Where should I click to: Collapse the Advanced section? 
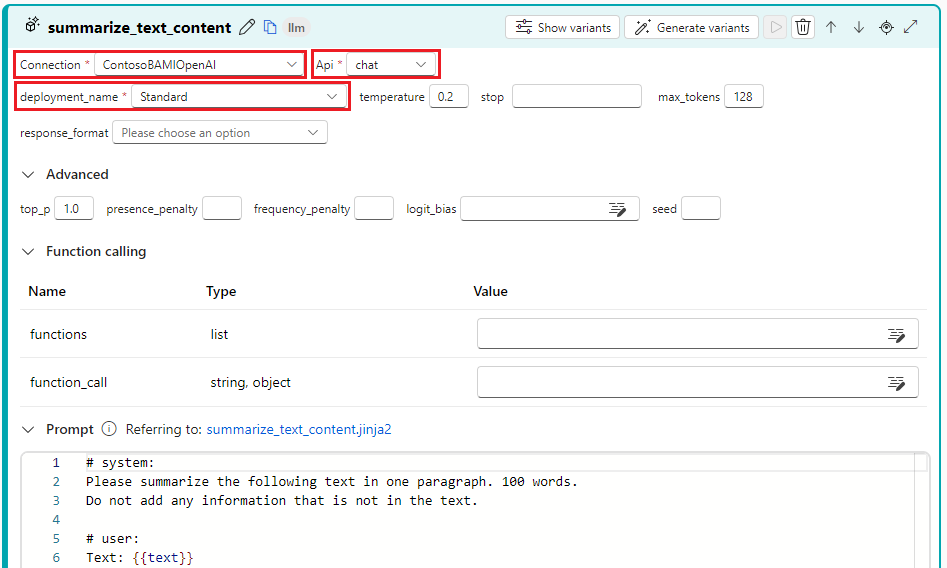[x=28, y=175]
